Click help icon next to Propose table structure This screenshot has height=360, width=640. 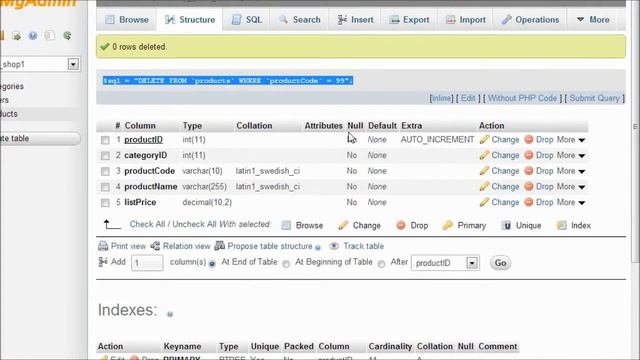pos(318,247)
